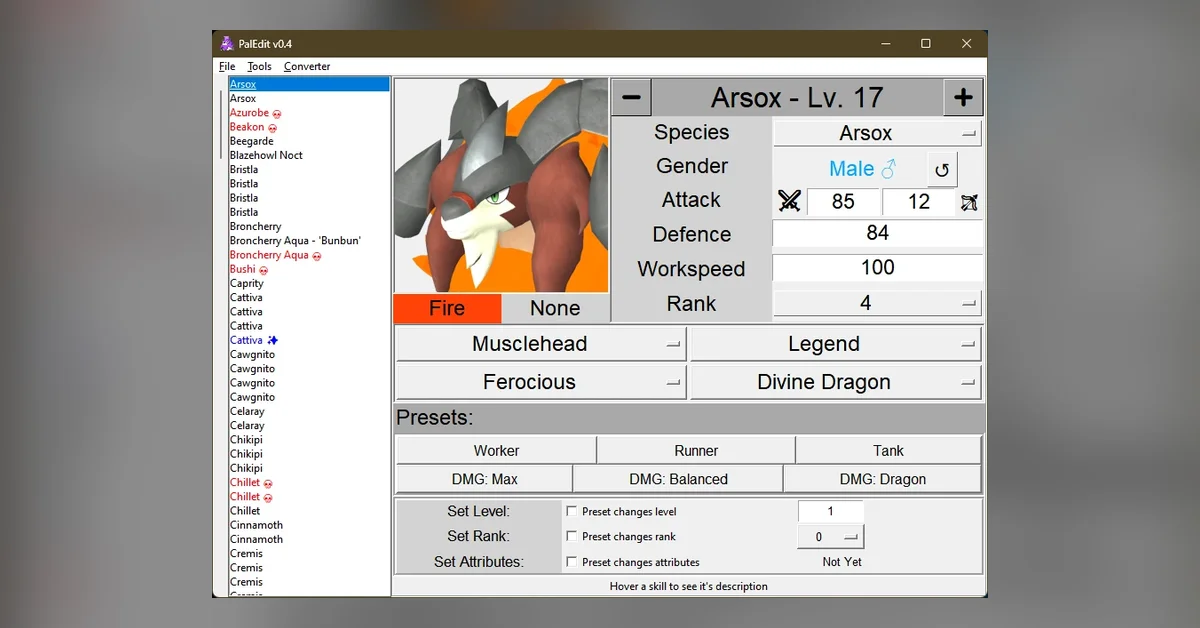Apply the DMG: Balanced preset
Screen dimensions: 1200x628
pyautogui.click(x=678, y=479)
